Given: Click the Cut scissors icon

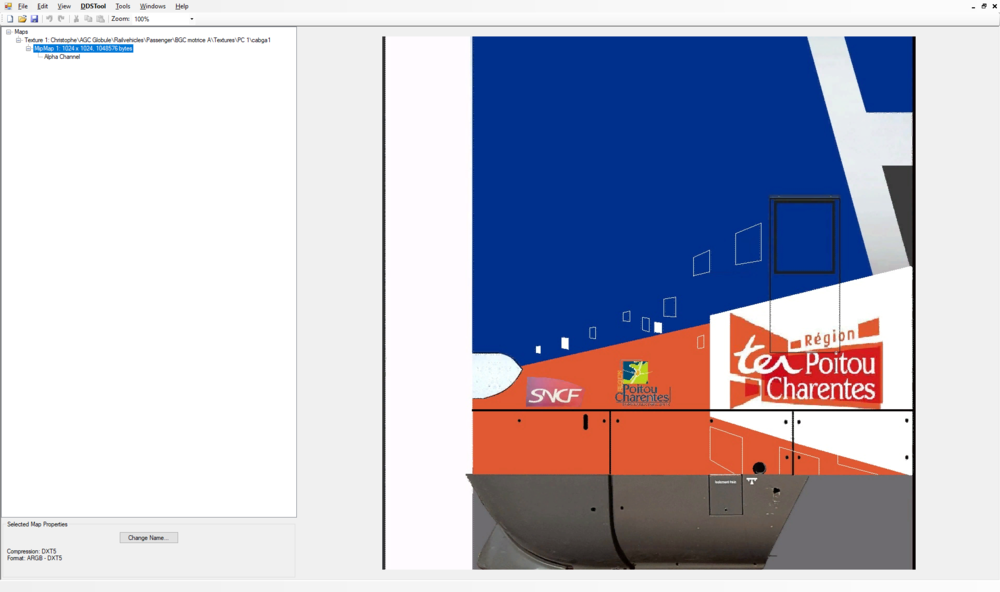Looking at the screenshot, I should point(76,19).
